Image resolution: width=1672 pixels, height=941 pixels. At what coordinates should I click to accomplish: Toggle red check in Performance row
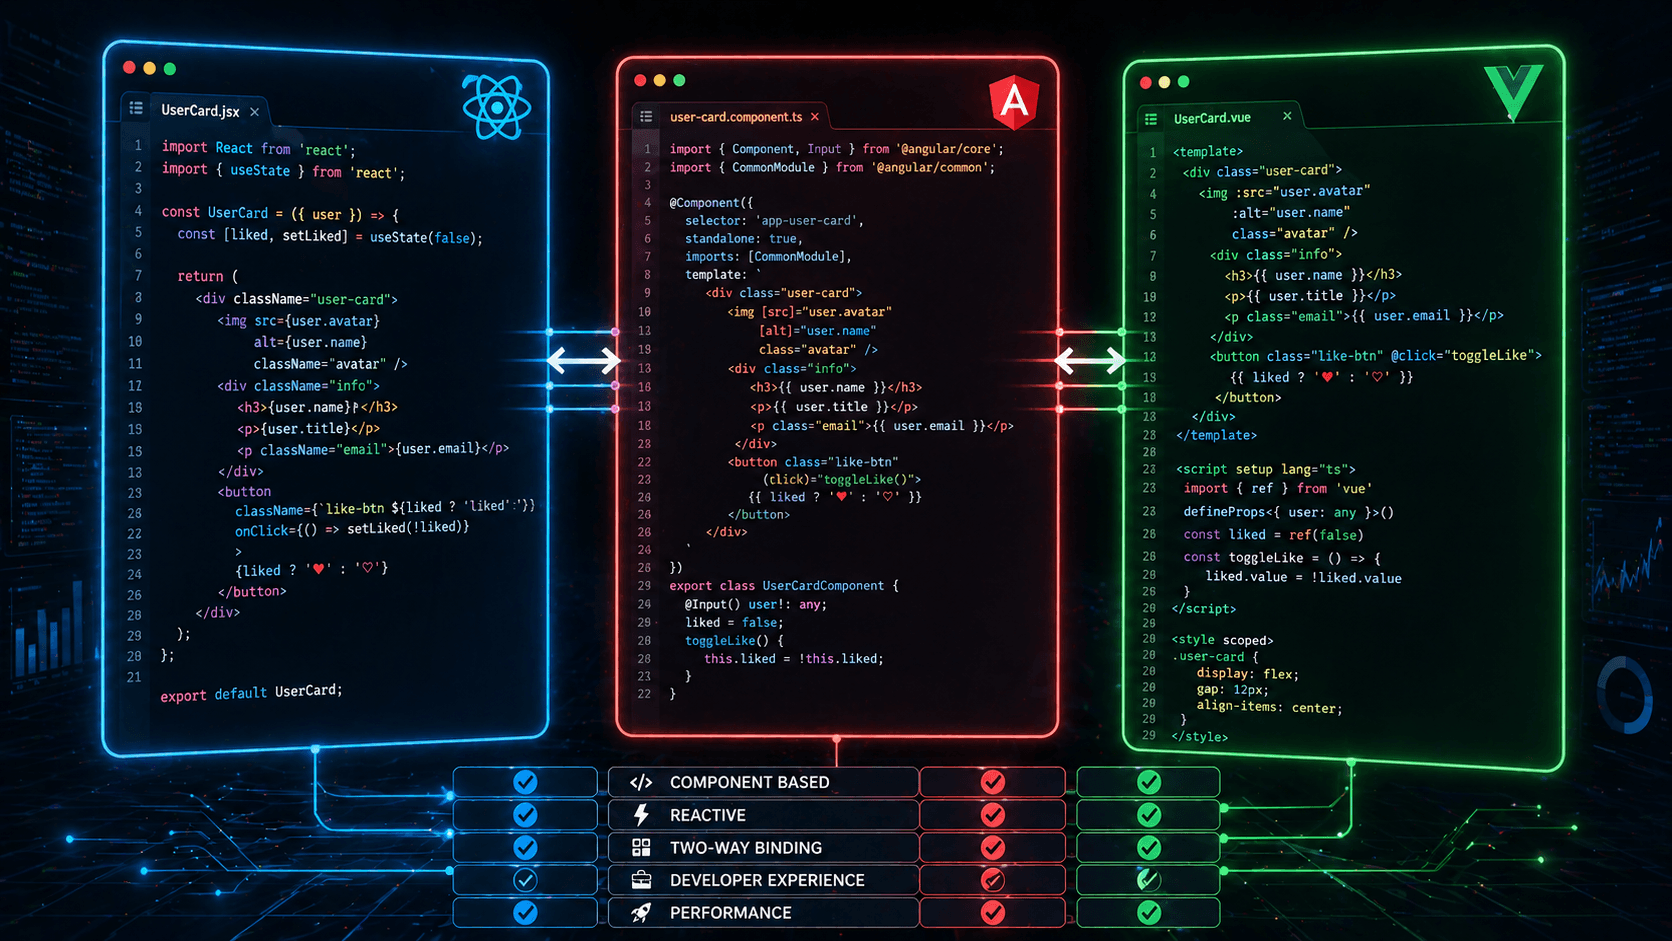pyautogui.click(x=992, y=913)
